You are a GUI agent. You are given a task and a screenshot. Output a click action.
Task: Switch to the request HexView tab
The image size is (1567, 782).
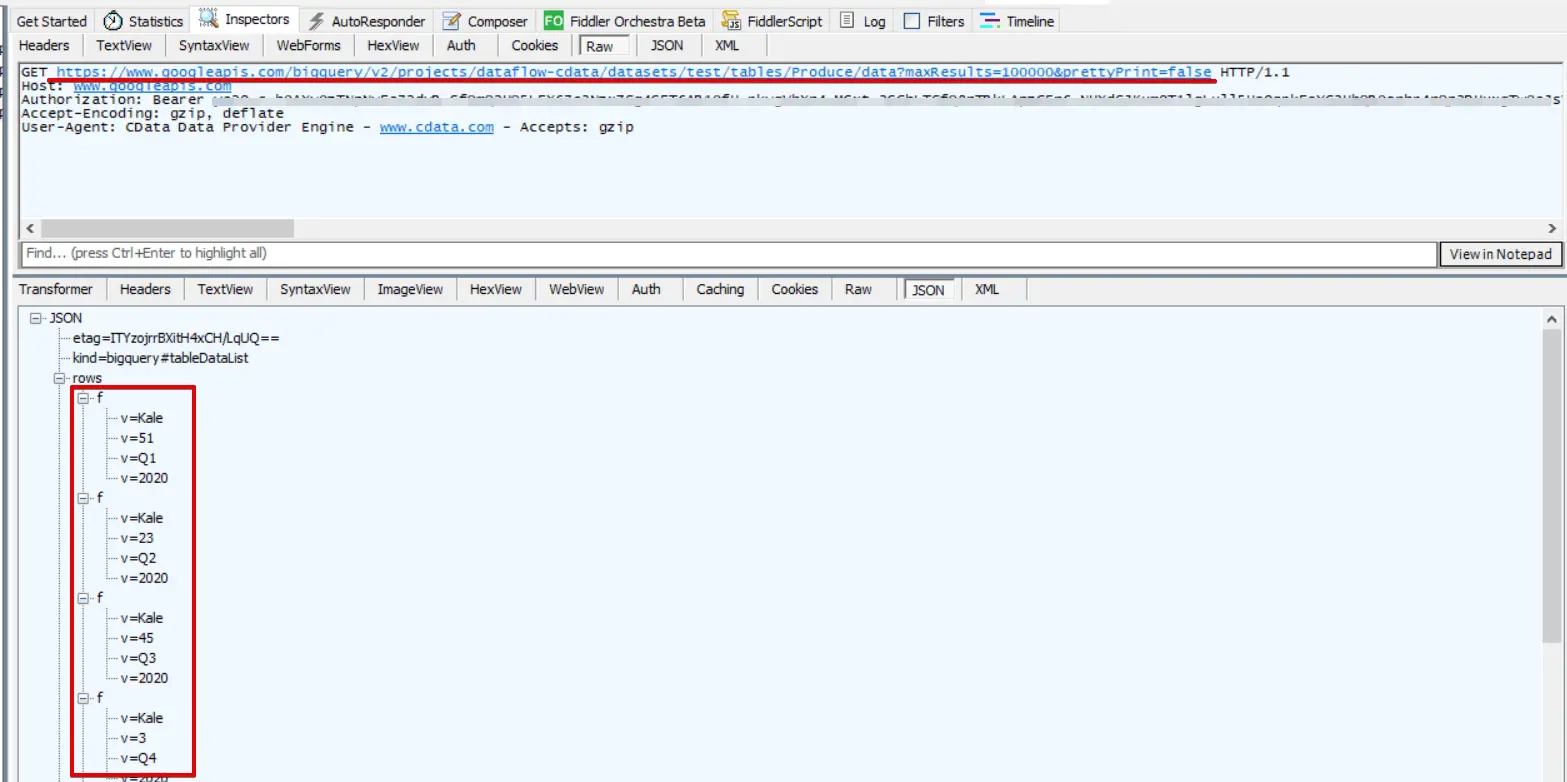pyautogui.click(x=393, y=45)
